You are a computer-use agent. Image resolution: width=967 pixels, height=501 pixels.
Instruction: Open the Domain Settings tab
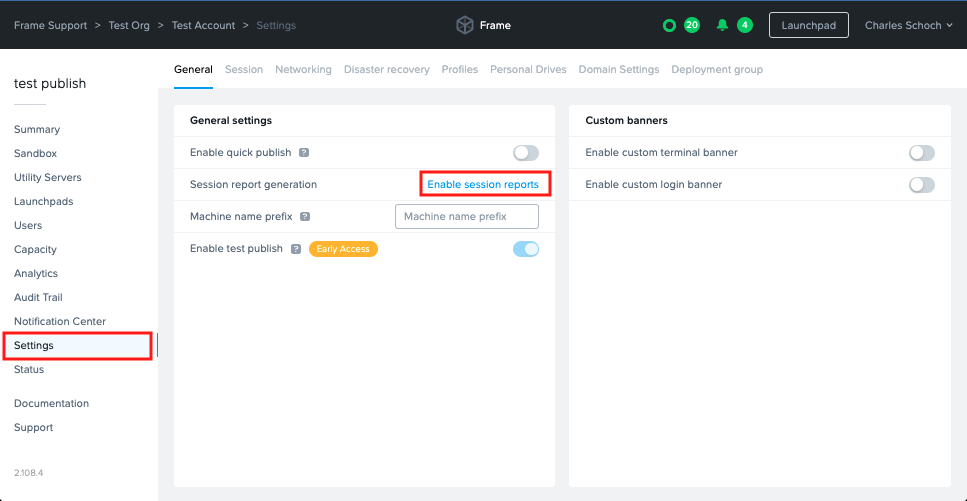[619, 70]
